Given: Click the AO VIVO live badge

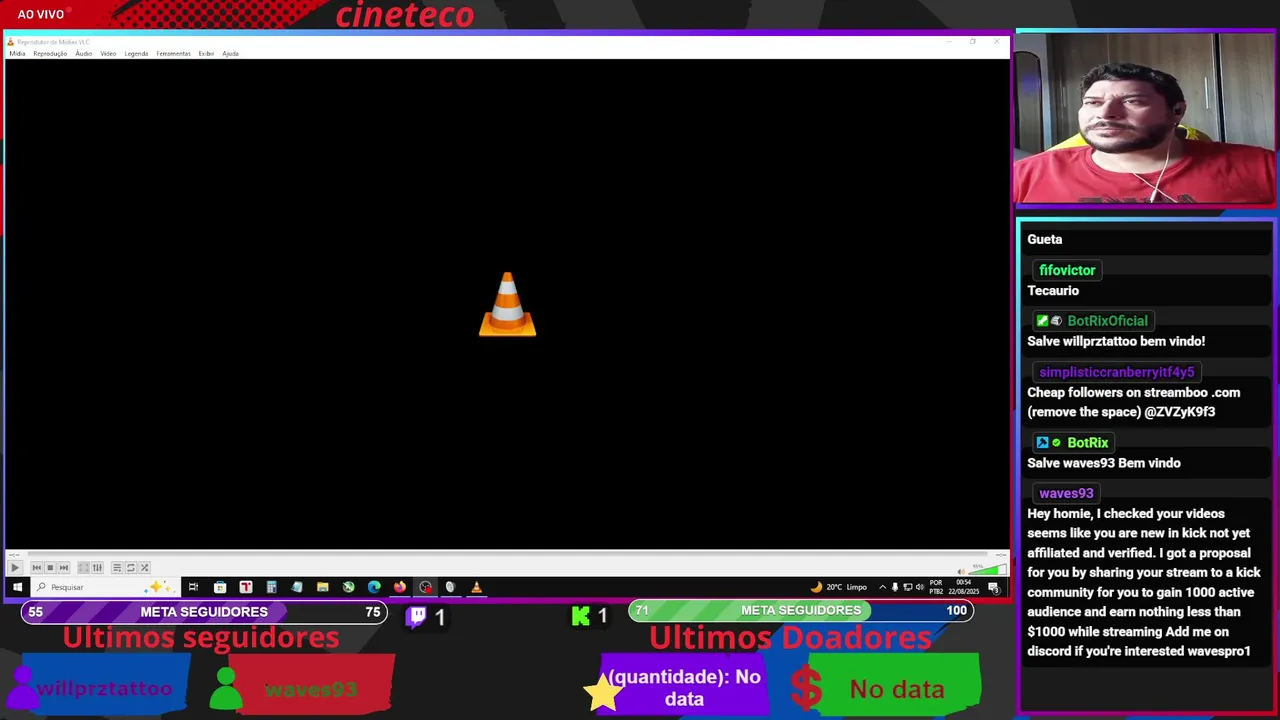Looking at the screenshot, I should [x=41, y=14].
